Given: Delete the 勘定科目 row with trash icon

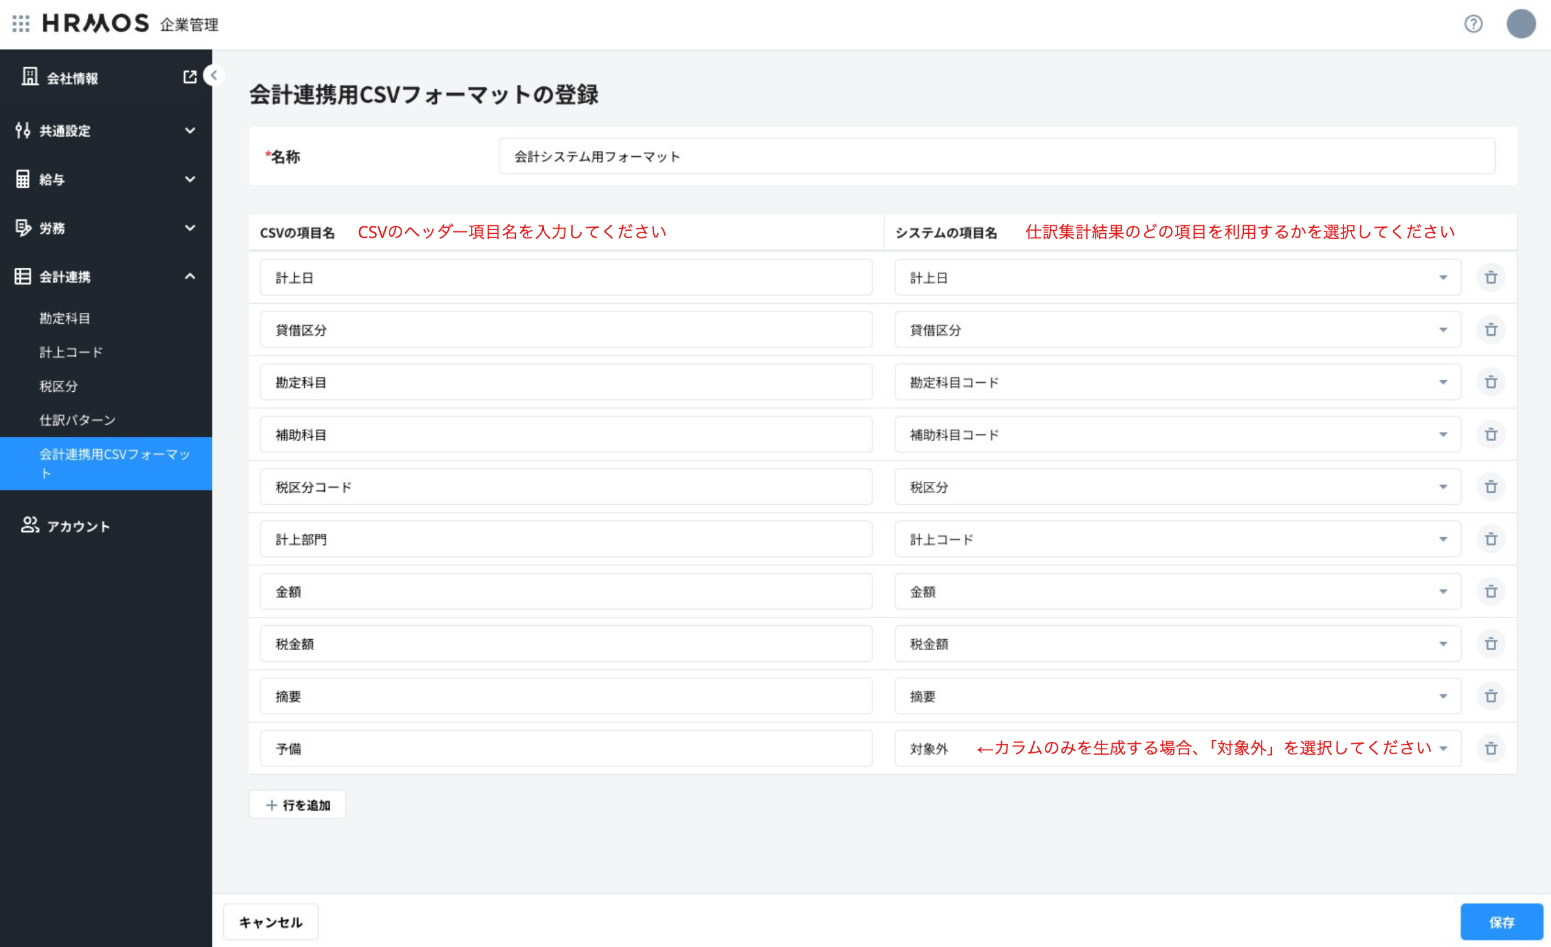Looking at the screenshot, I should 1490,382.
